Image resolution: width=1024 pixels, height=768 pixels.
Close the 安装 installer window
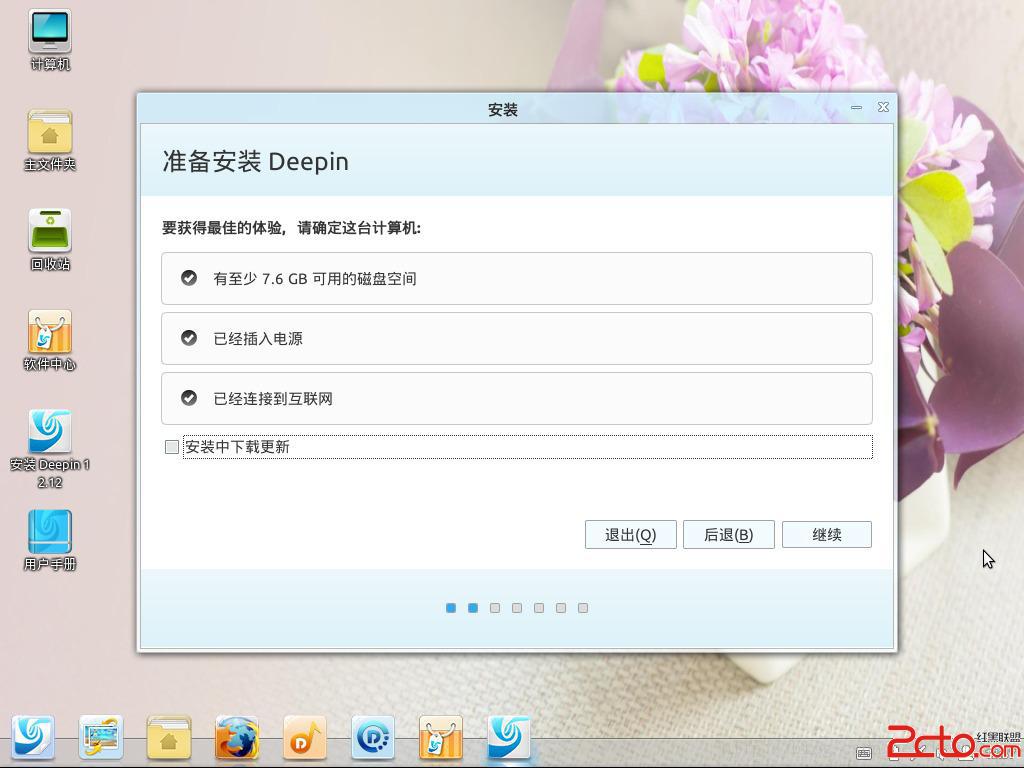883,107
